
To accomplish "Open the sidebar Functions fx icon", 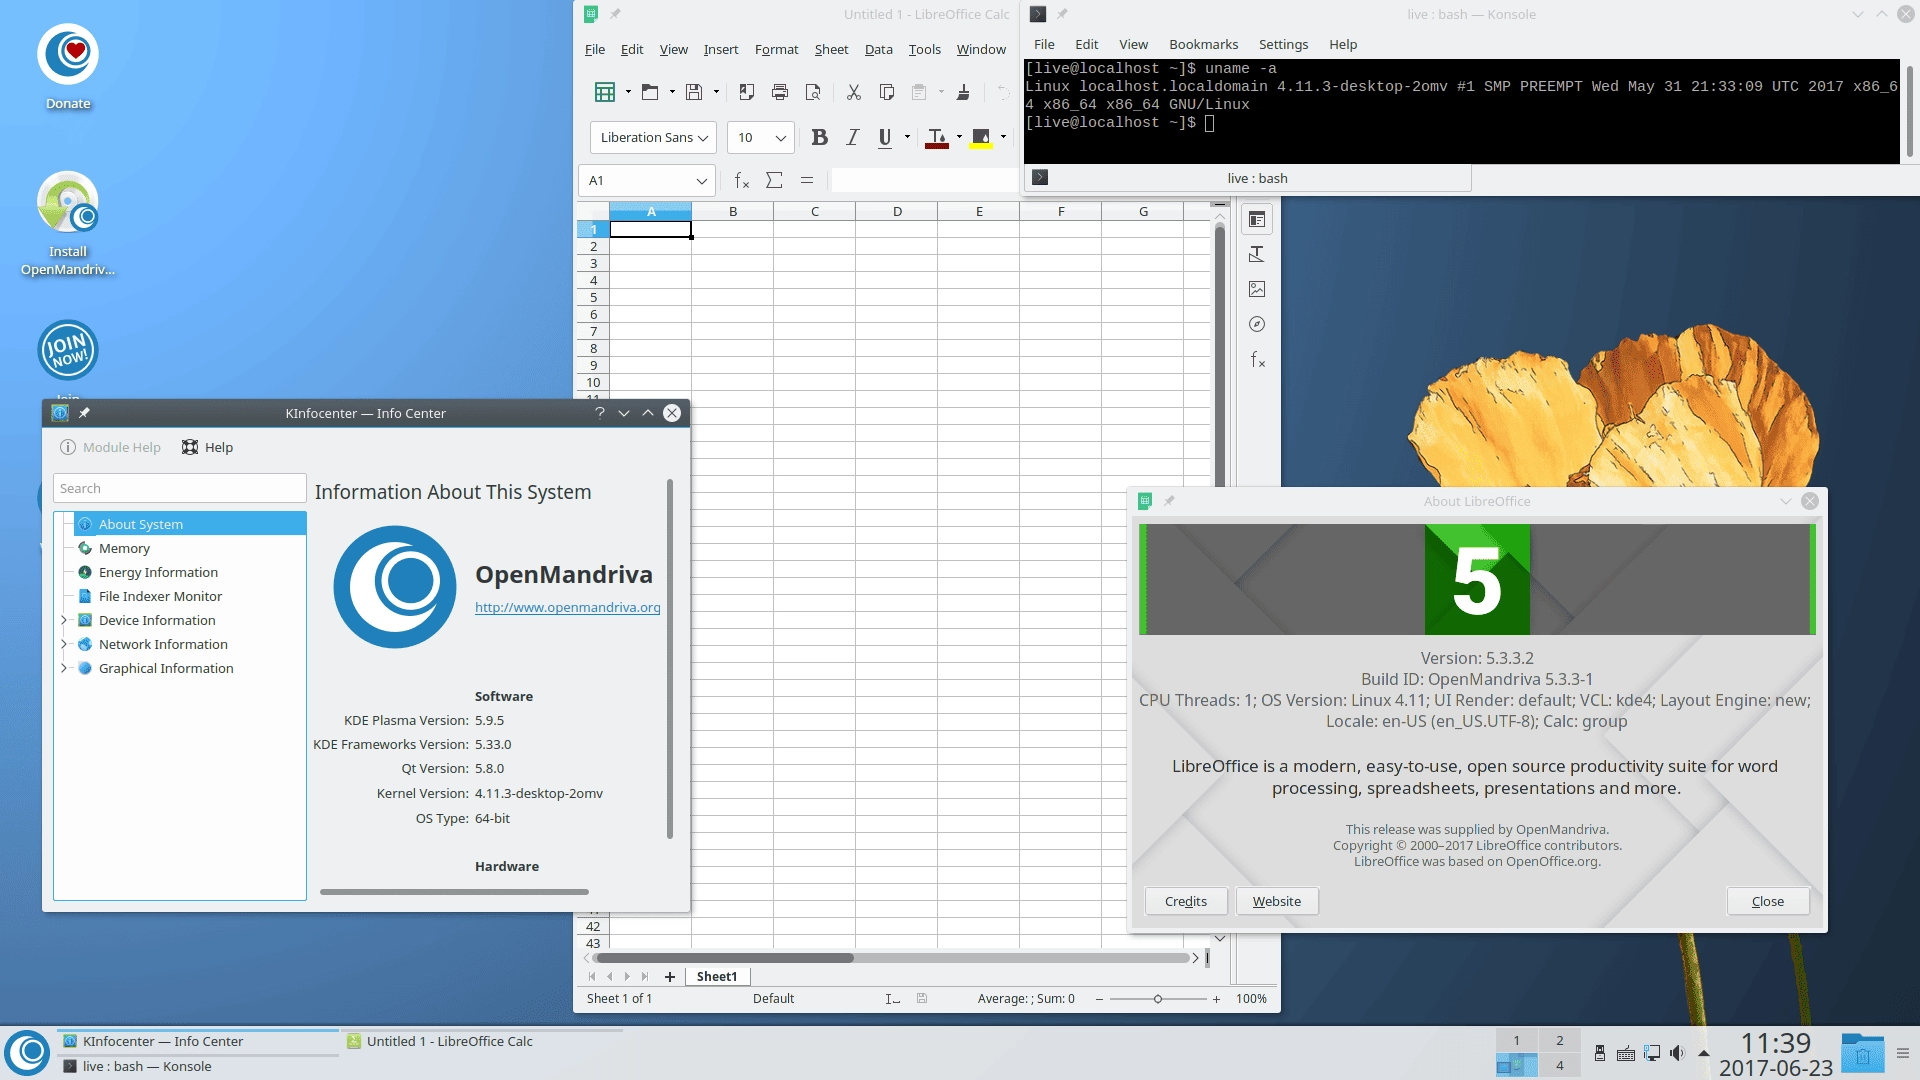I will (1257, 359).
